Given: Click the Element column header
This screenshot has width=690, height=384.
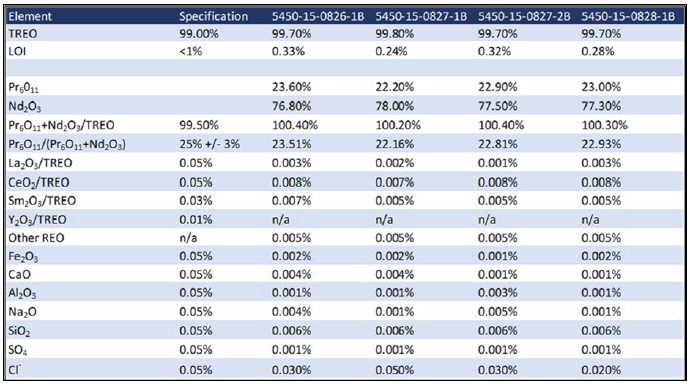Looking at the screenshot, I should coord(30,17).
